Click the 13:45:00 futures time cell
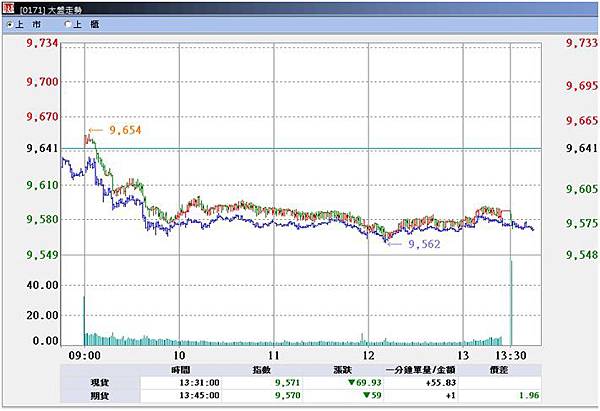The width and height of the screenshot is (600, 411). click(199, 395)
